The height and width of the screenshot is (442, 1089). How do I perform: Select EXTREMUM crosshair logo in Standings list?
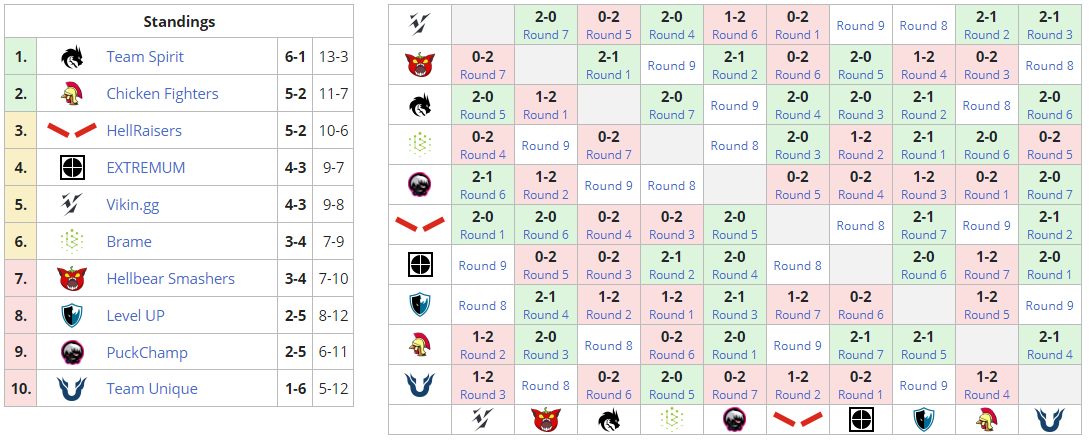click(x=71, y=167)
